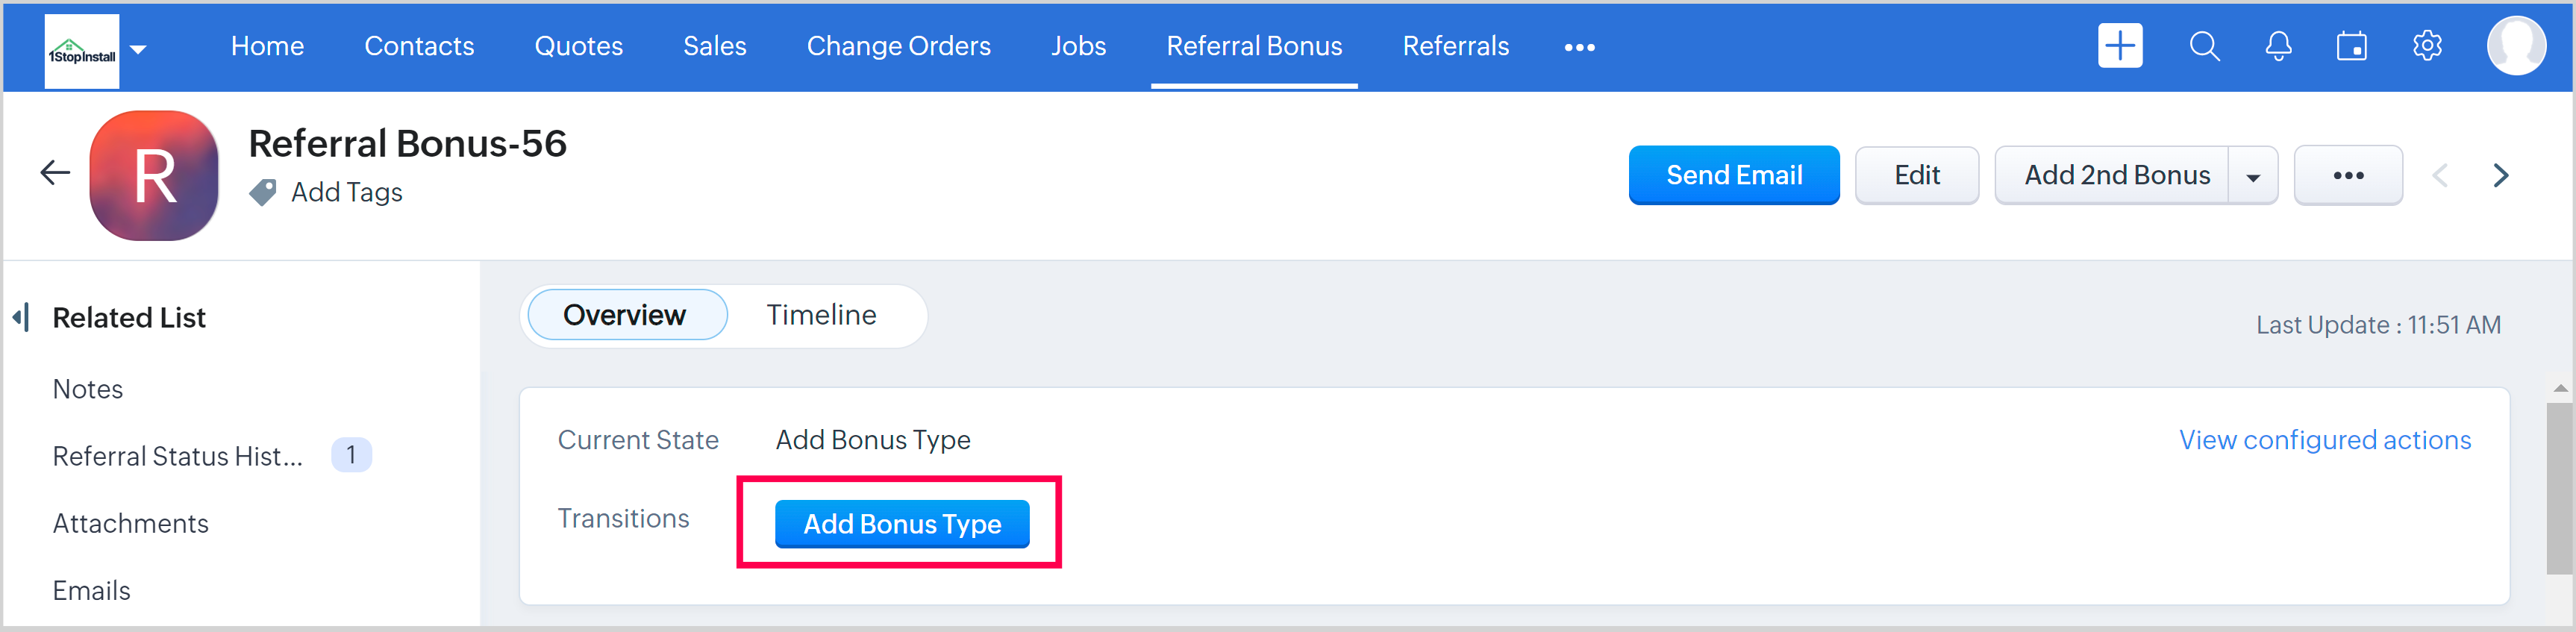Image resolution: width=2576 pixels, height=632 pixels.
Task: Click the tag icon near Add Tags
Action: coord(263,192)
